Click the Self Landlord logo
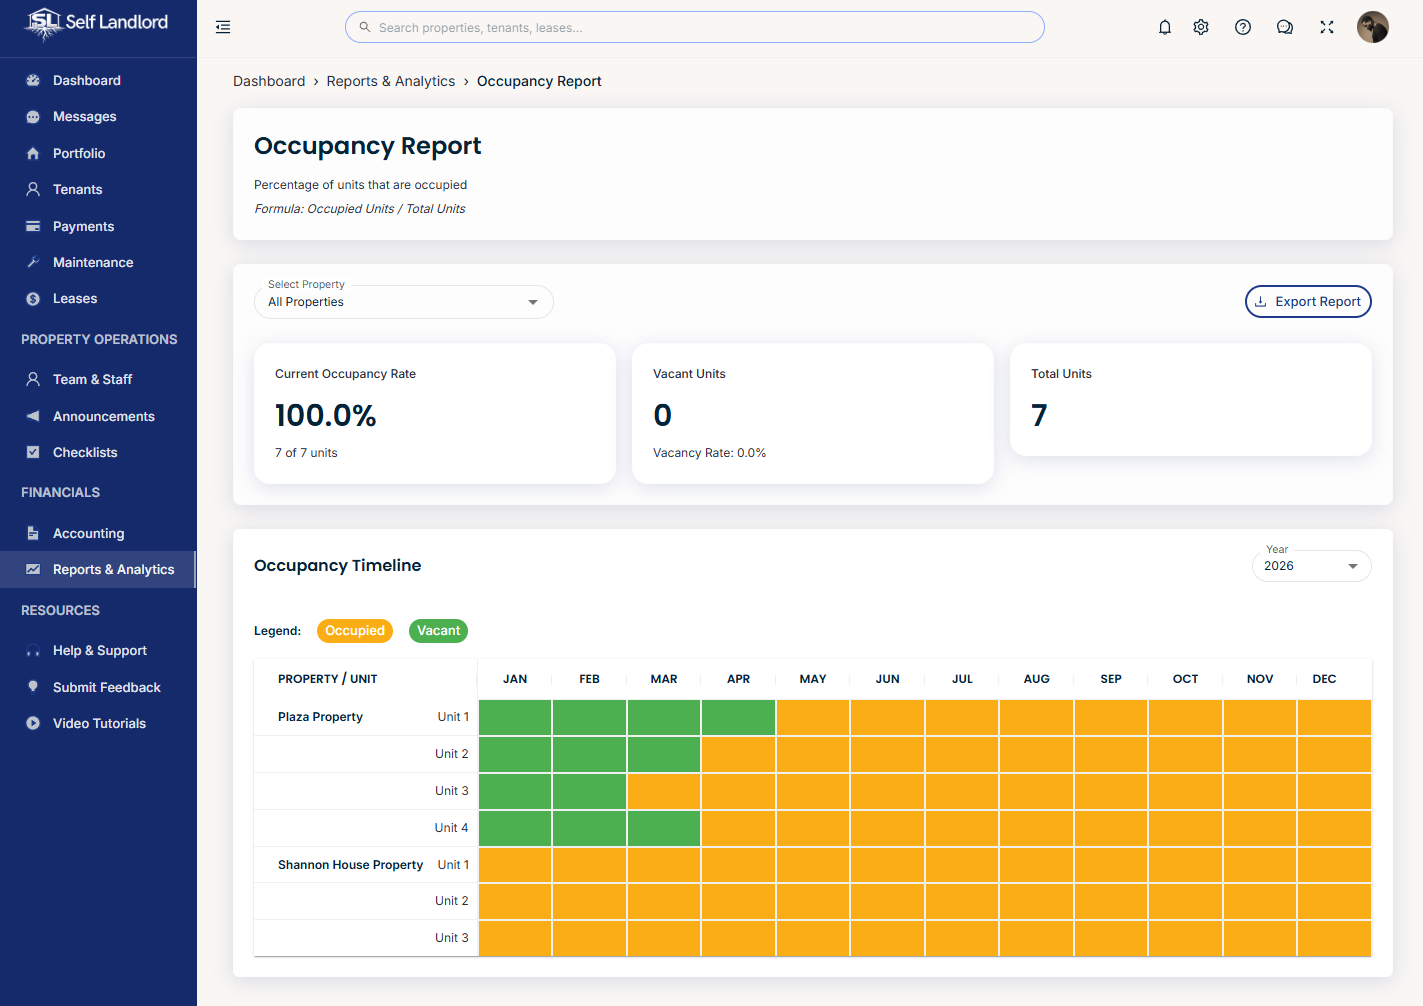Viewport: 1423px width, 1006px height. click(98, 23)
